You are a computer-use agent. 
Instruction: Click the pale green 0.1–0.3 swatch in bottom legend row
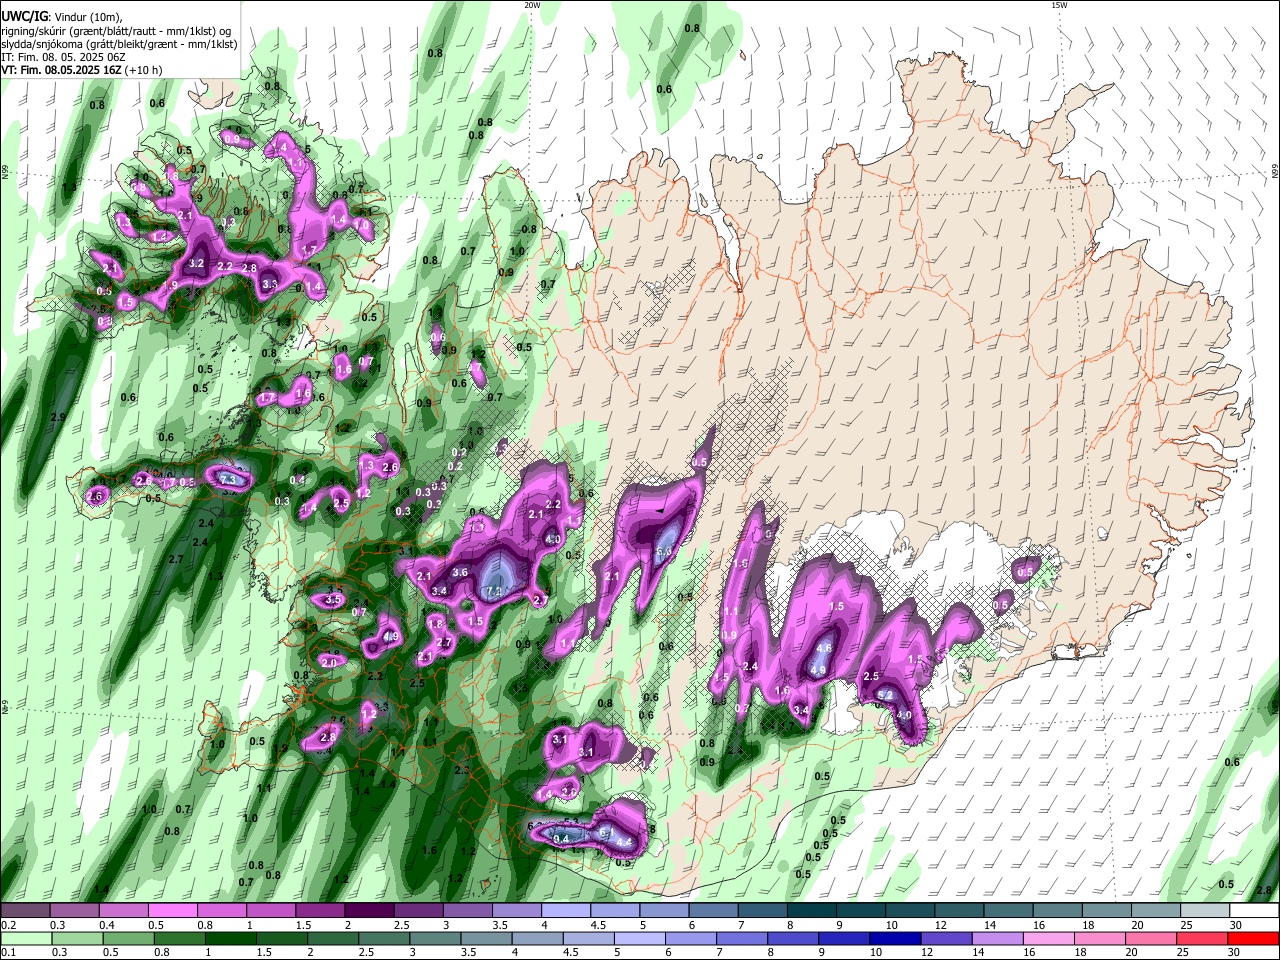(x=26, y=938)
